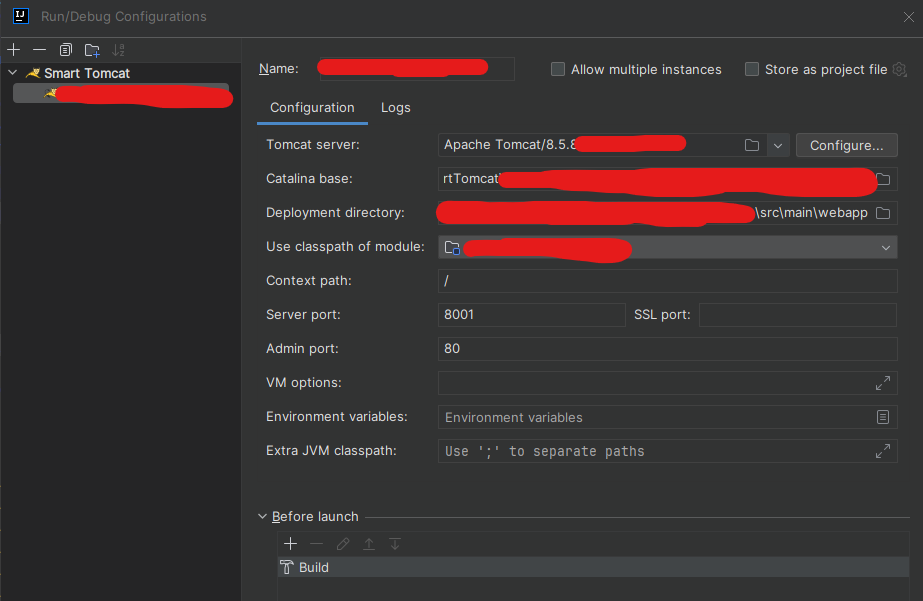Viewport: 923px width, 601px height.
Task: Move Before launch task down
Action: (395, 543)
